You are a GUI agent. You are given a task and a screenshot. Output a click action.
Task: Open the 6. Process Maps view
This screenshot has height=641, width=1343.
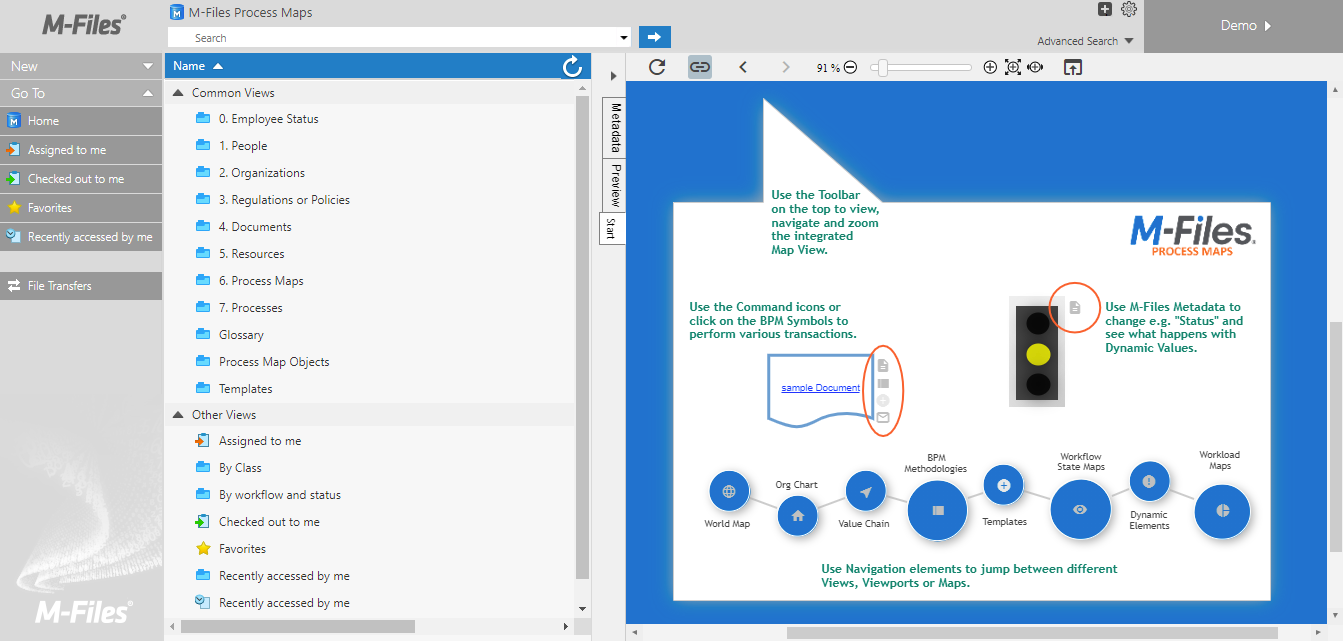point(261,281)
